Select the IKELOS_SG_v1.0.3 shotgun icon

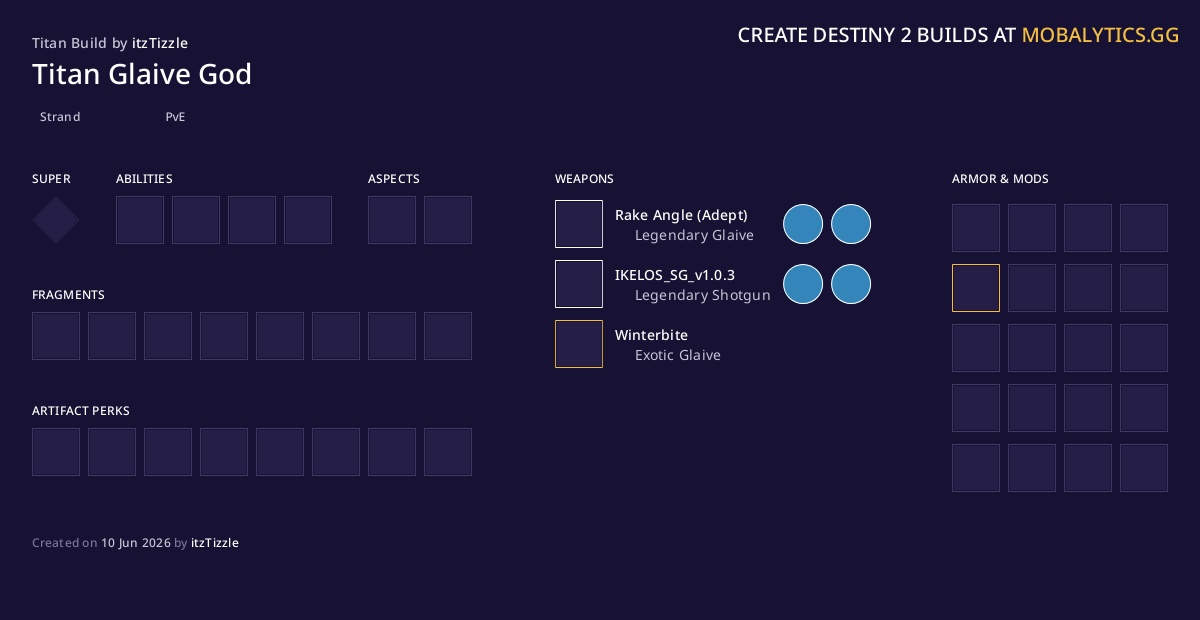click(579, 284)
